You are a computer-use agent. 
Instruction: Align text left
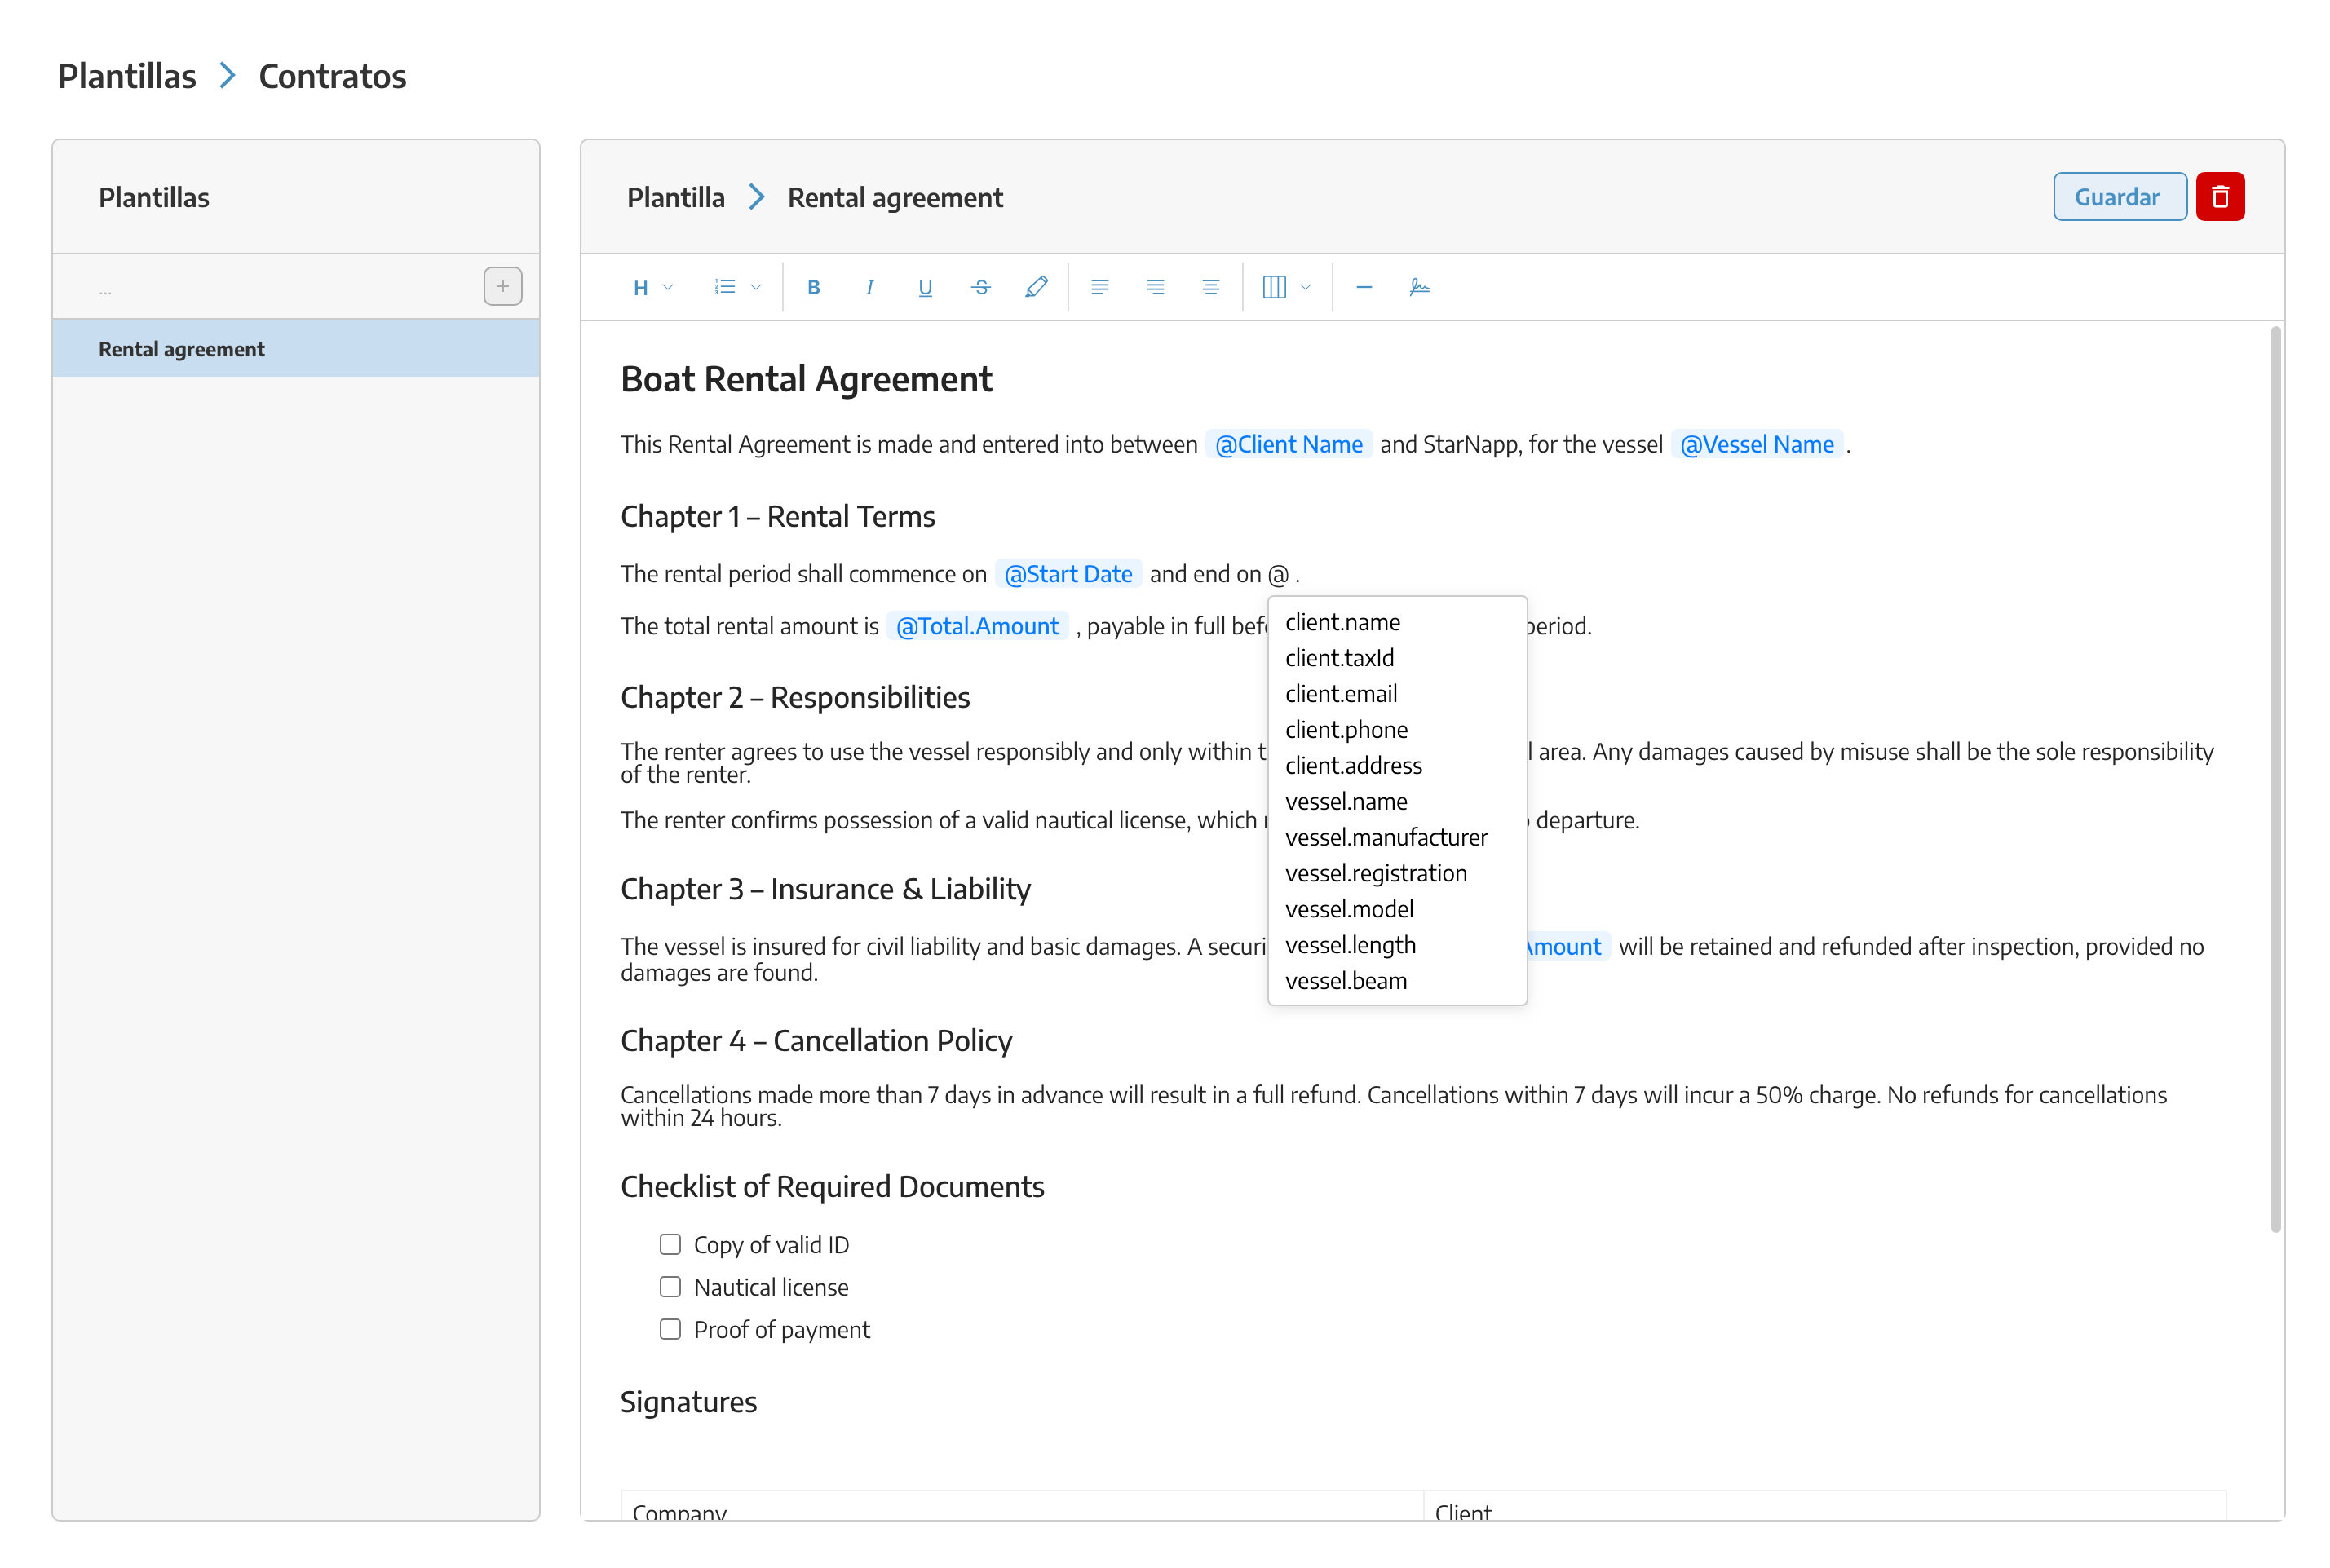pyautogui.click(x=1099, y=288)
